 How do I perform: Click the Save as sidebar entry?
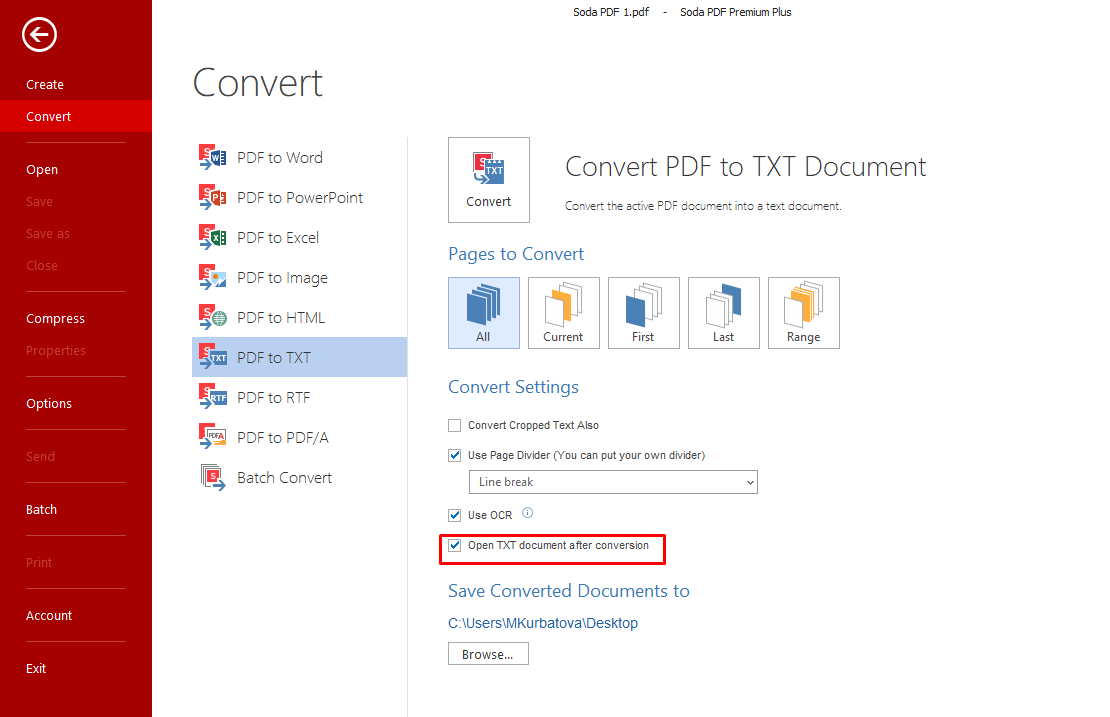tap(47, 234)
